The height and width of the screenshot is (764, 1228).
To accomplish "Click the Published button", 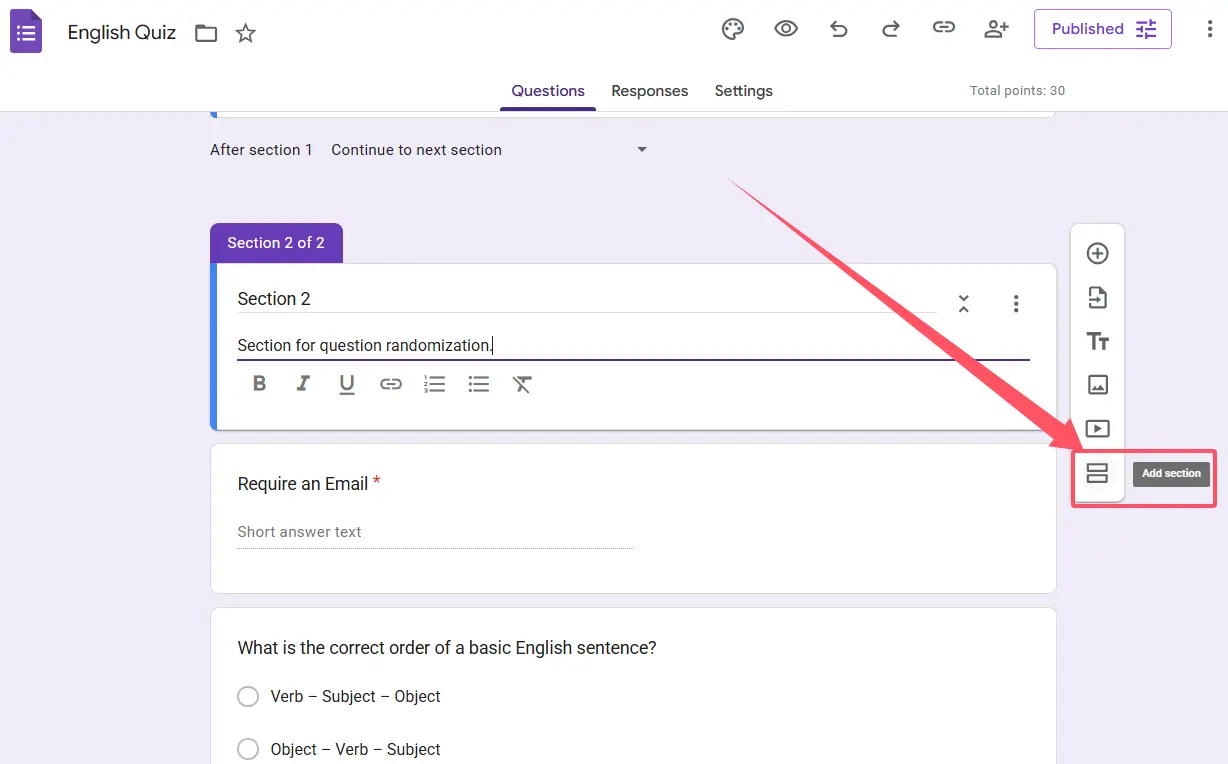I will point(1102,29).
